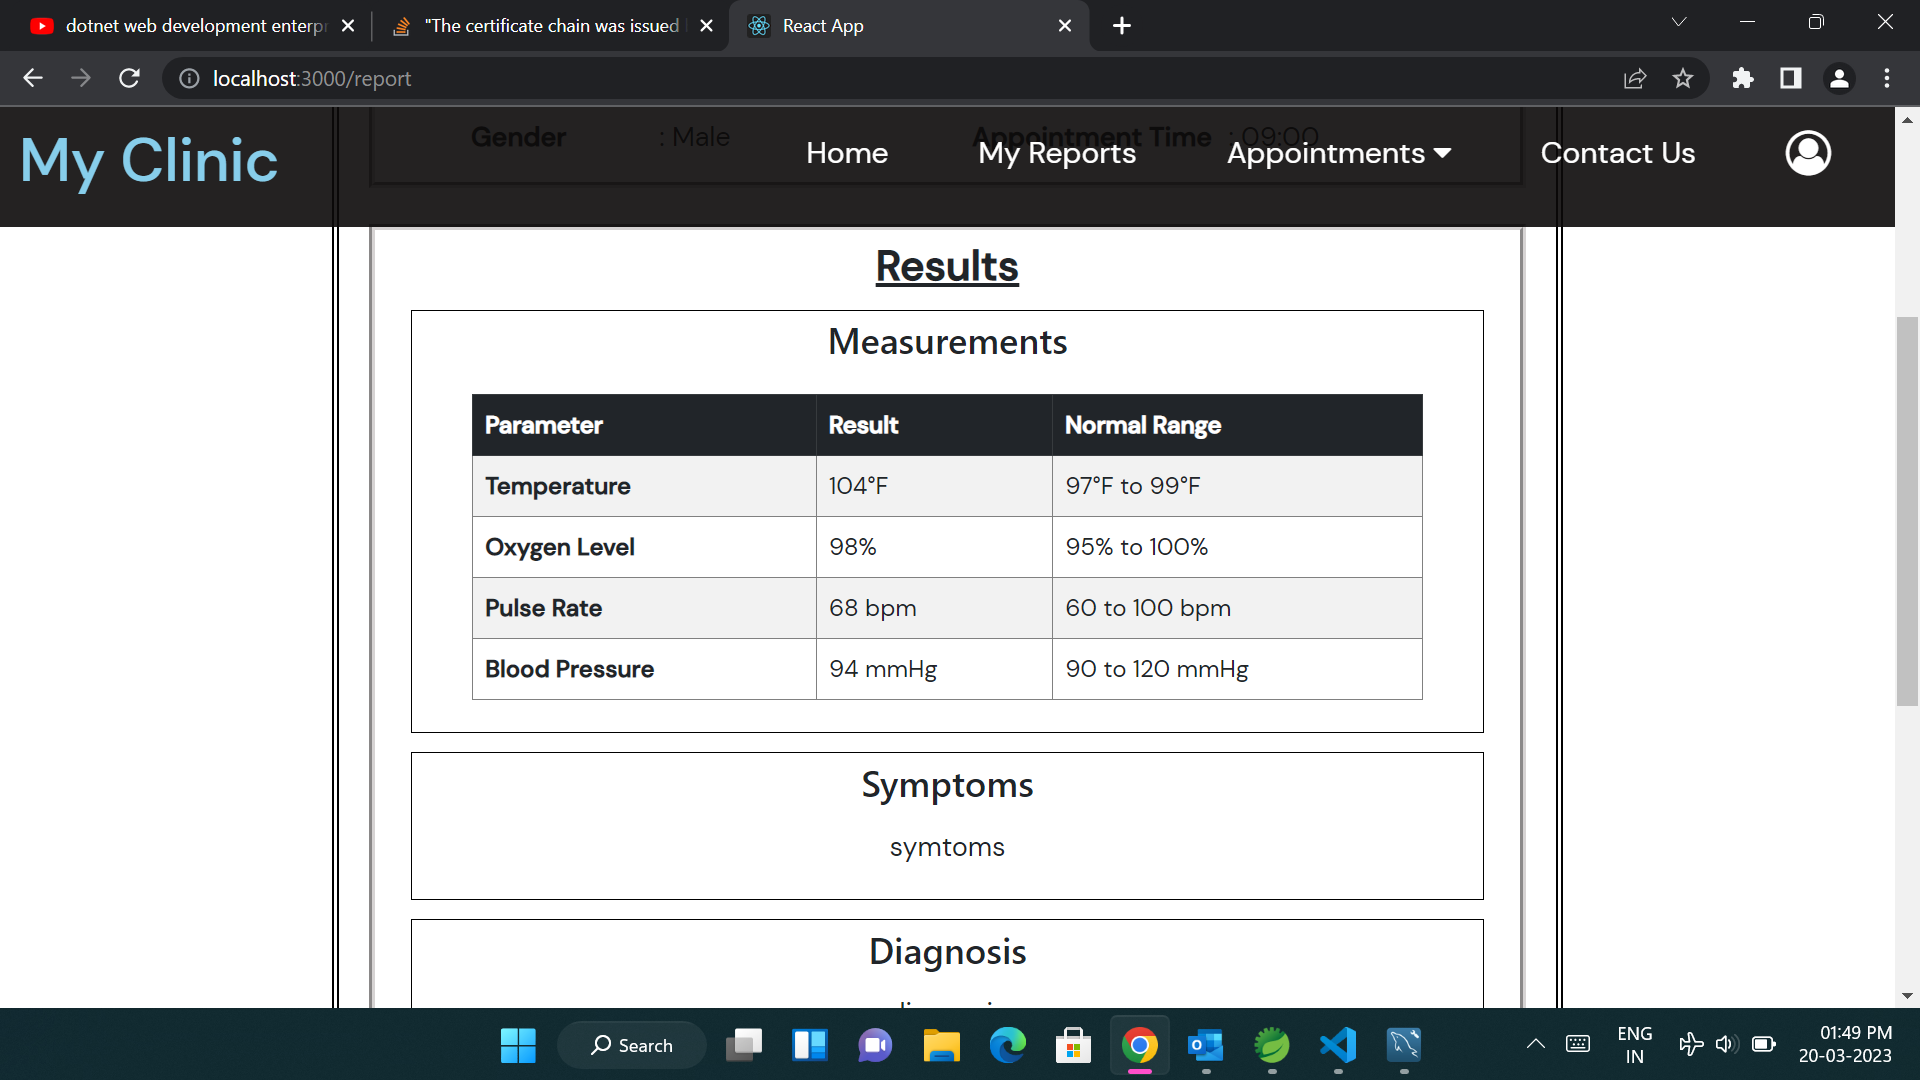
Task: Open the Chrome extensions puzzle icon
Action: (1742, 78)
